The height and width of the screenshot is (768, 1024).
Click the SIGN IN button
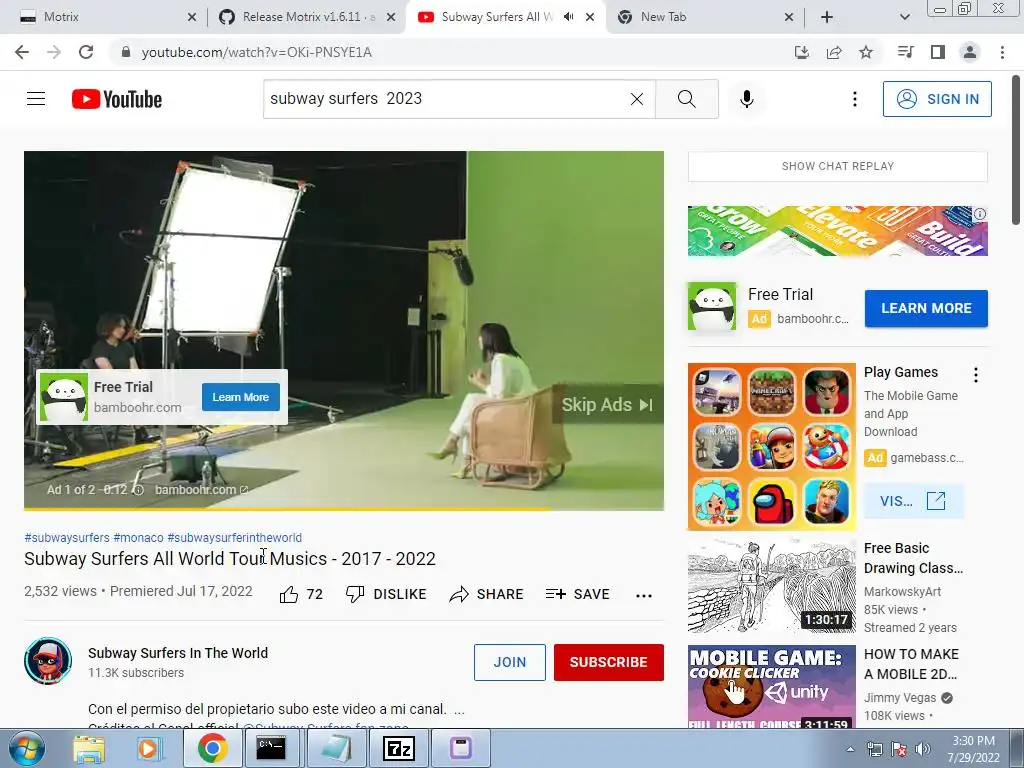(937, 99)
